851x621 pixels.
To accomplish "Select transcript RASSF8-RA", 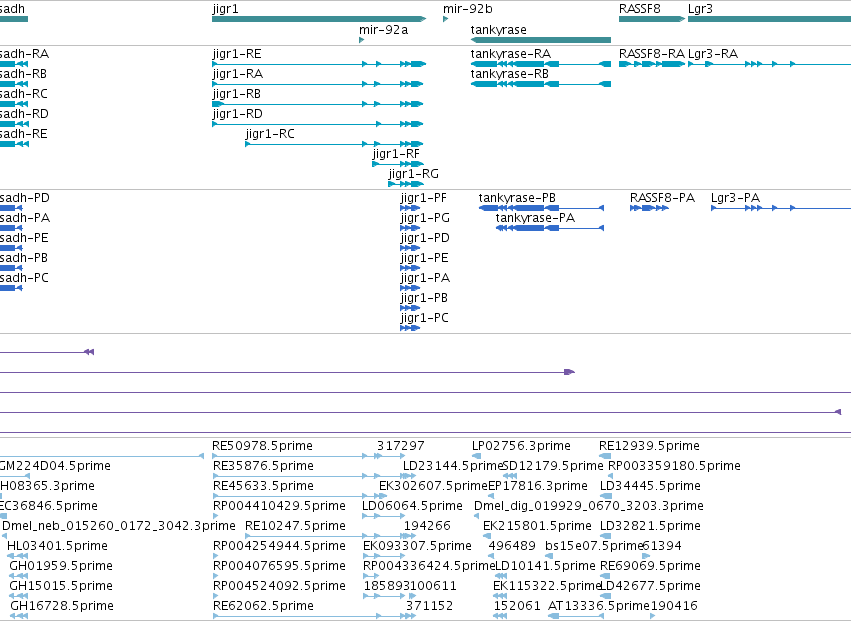I will pyautogui.click(x=652, y=64).
